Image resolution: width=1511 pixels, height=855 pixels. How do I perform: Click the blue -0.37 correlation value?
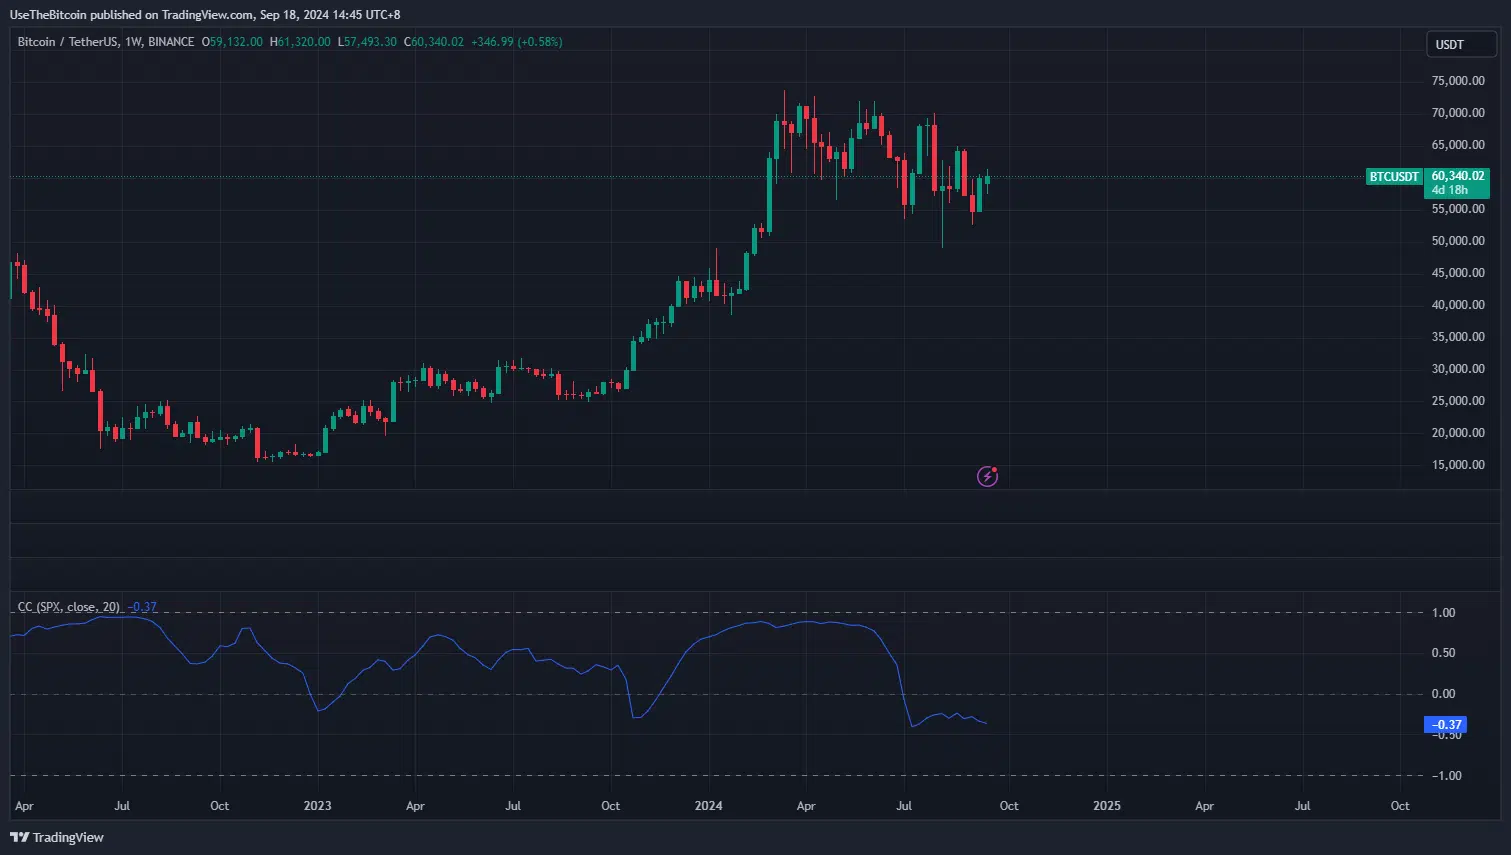tap(143, 606)
